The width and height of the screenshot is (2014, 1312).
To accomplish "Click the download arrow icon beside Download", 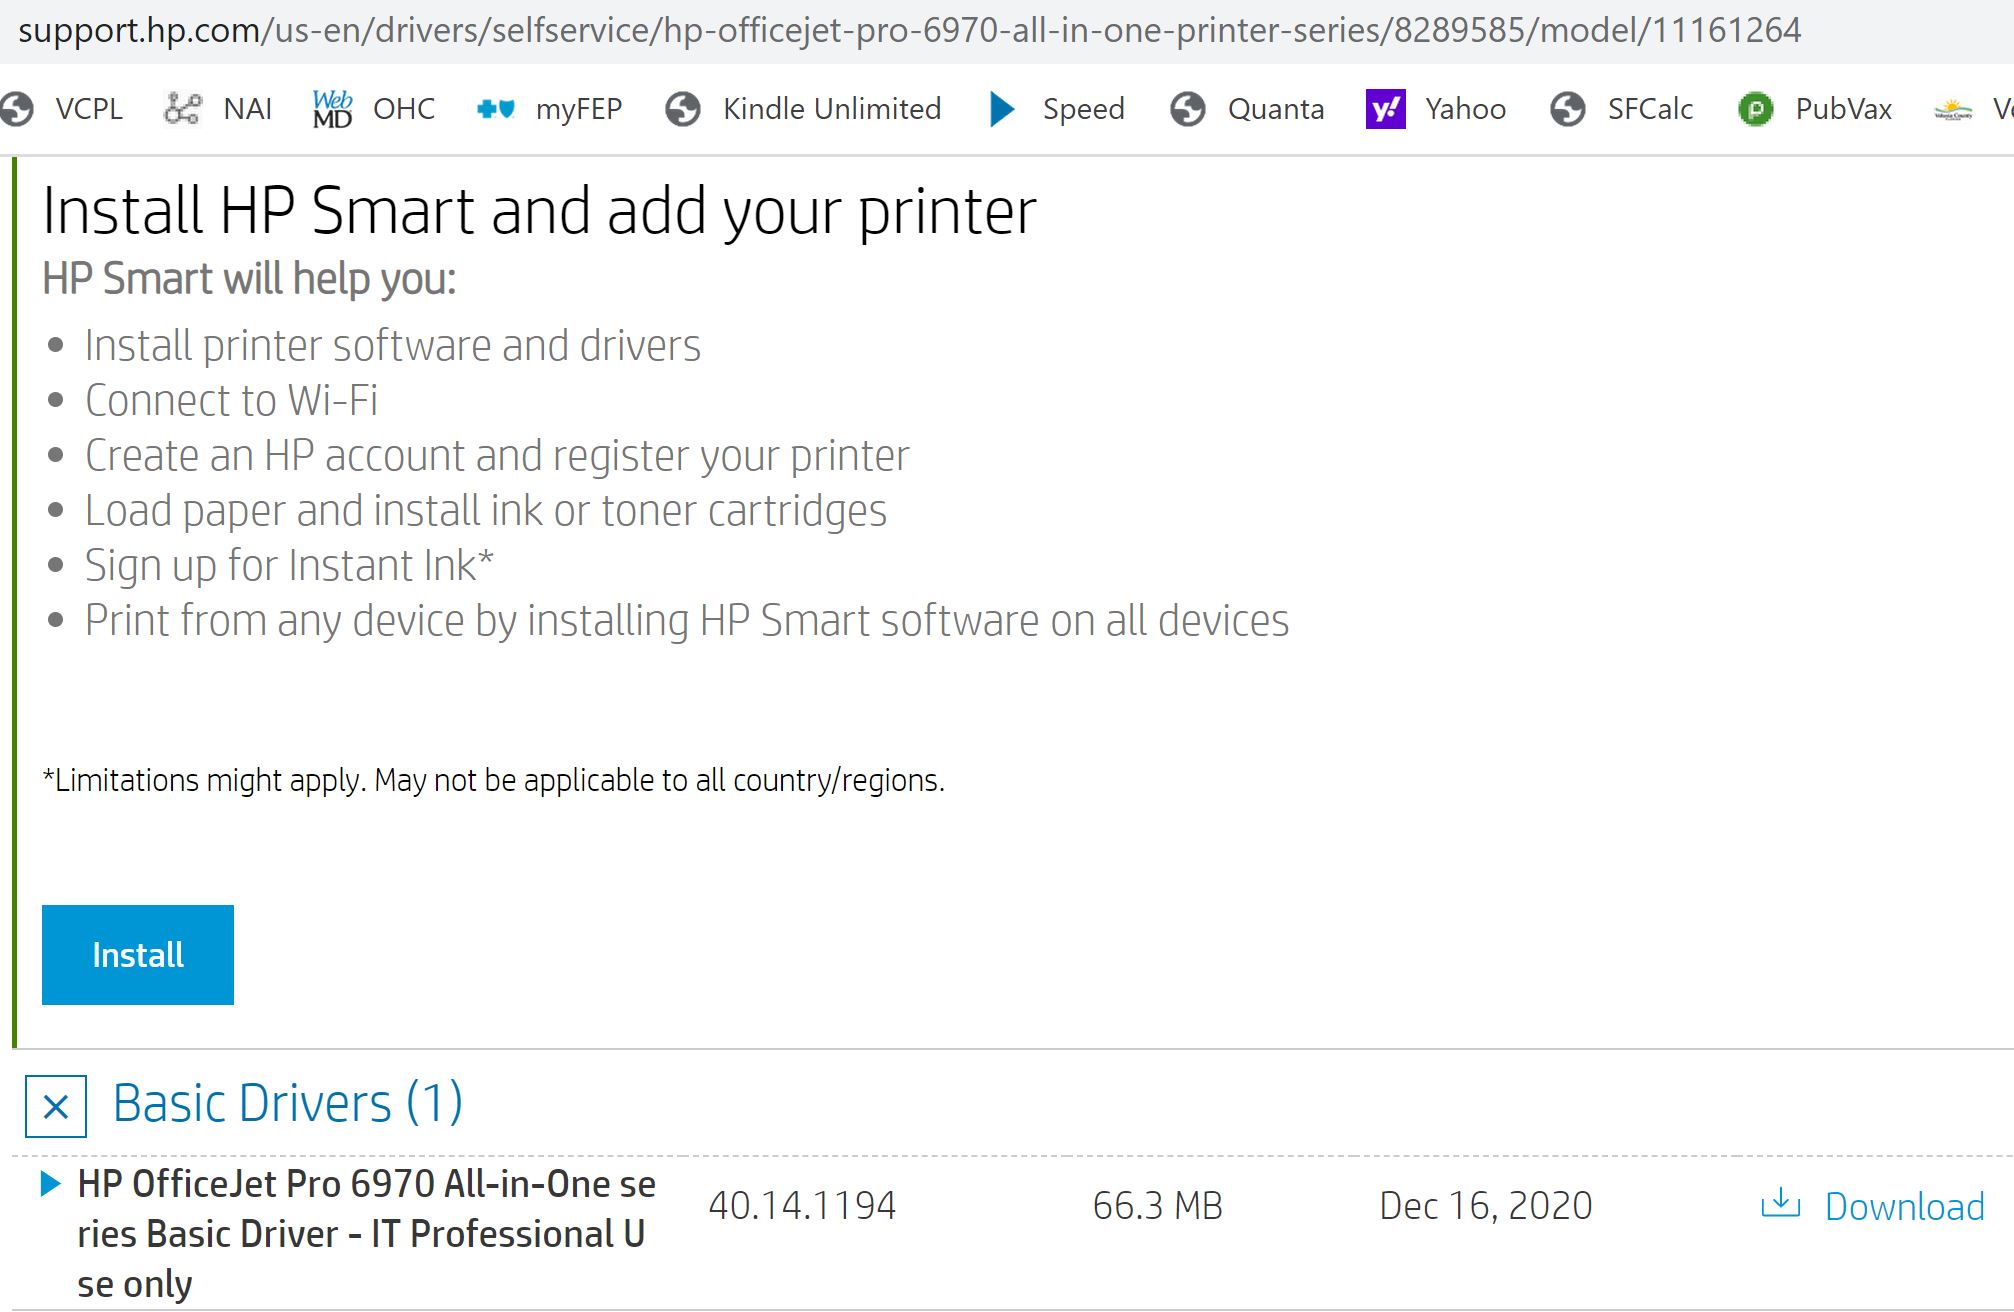I will (x=1780, y=1203).
